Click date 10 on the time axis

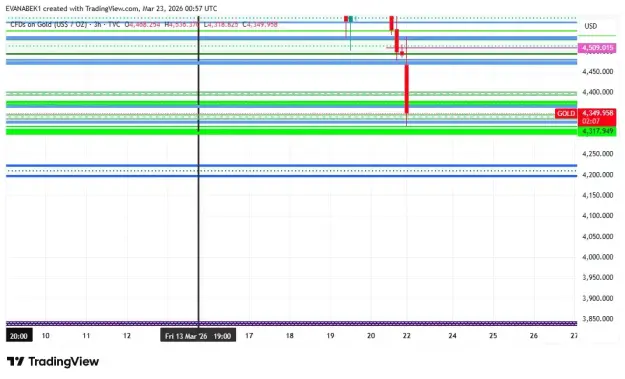coord(45,336)
